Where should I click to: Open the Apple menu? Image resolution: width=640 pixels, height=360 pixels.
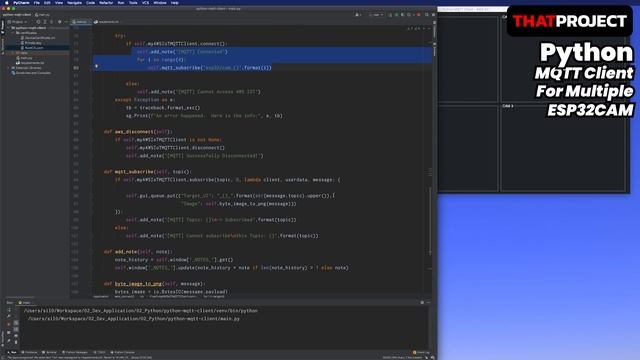pos(7,2)
